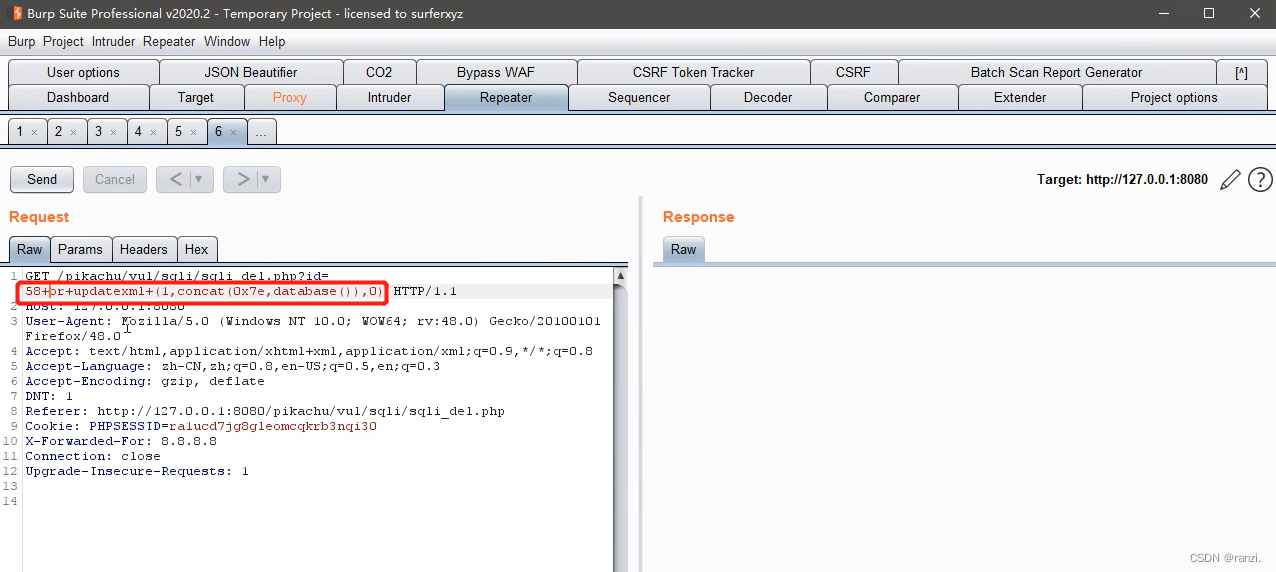
Task: Open the CSRF tab
Action: 854,72
